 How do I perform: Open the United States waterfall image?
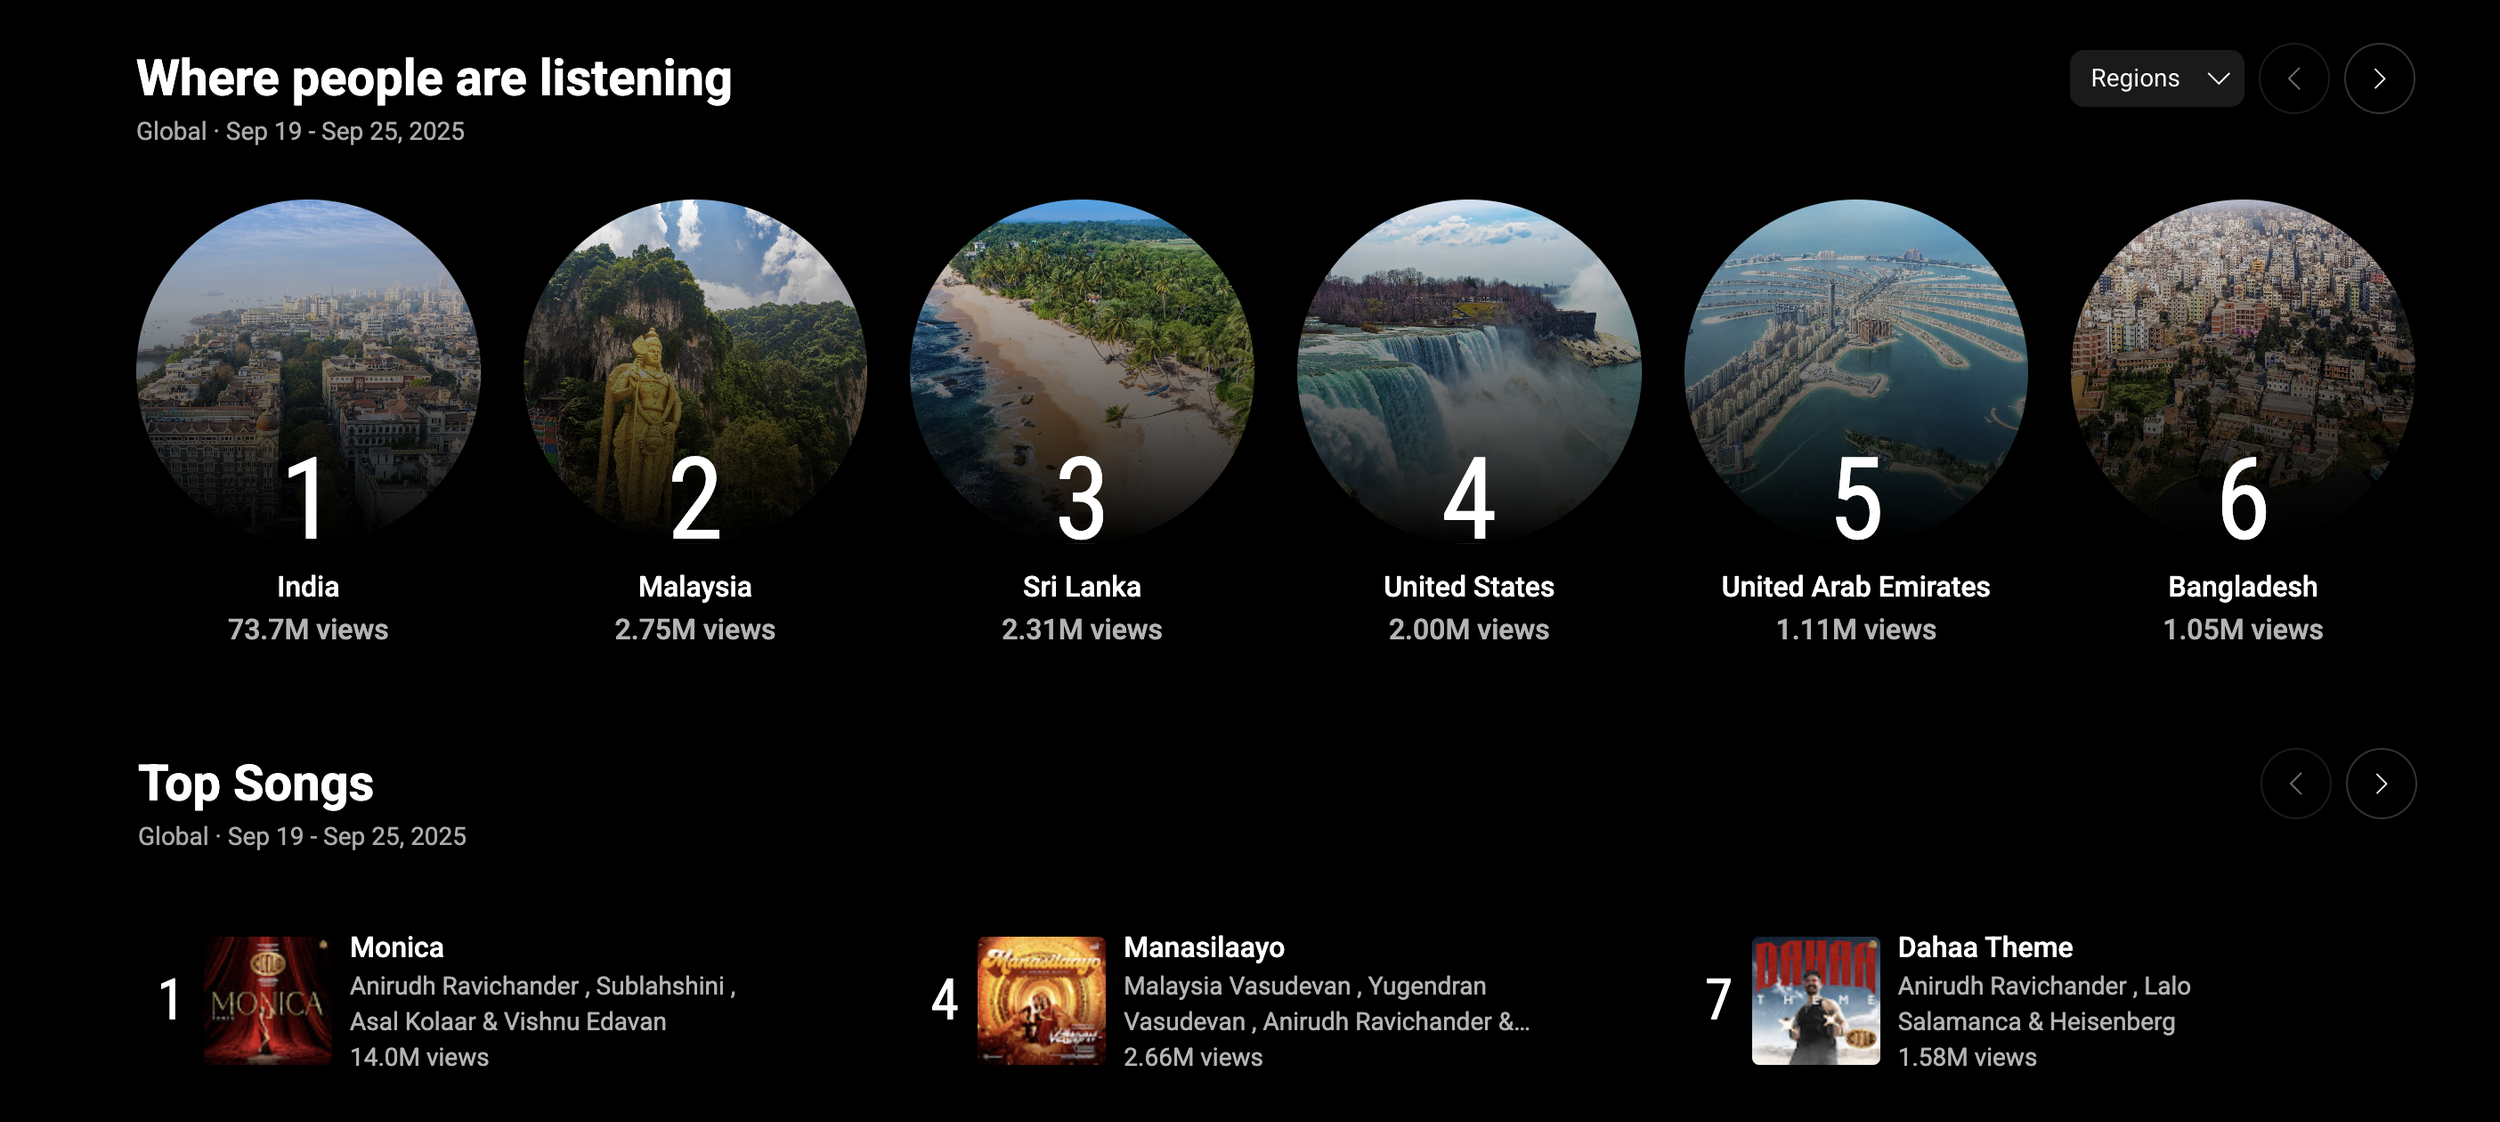1469,371
